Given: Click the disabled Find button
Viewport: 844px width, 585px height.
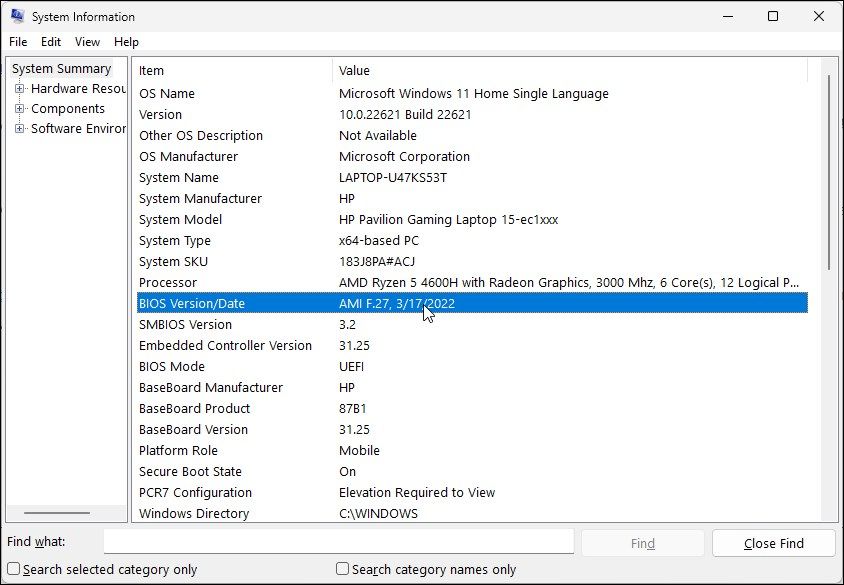Looking at the screenshot, I should pos(642,543).
